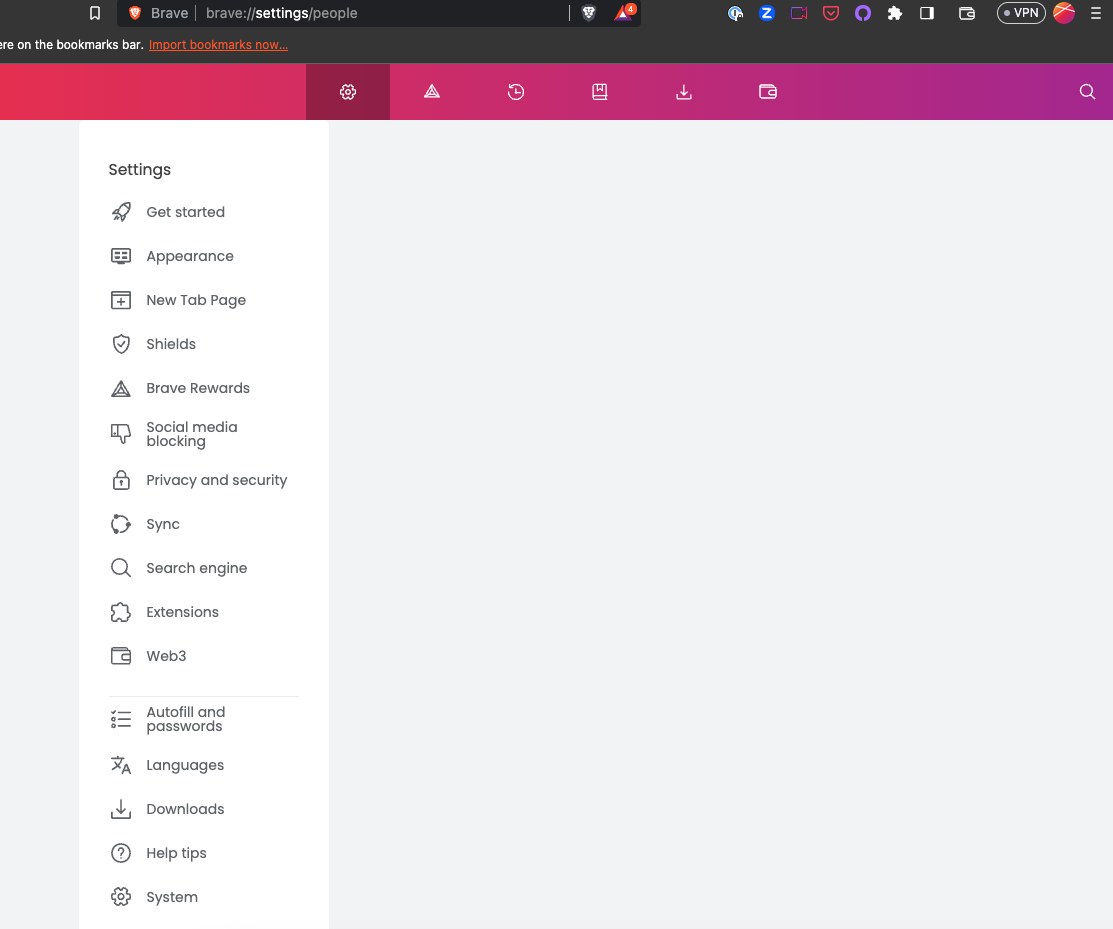Select Autofill and passwords in the sidebar
Viewport: 1113px width, 929px height.
point(185,719)
